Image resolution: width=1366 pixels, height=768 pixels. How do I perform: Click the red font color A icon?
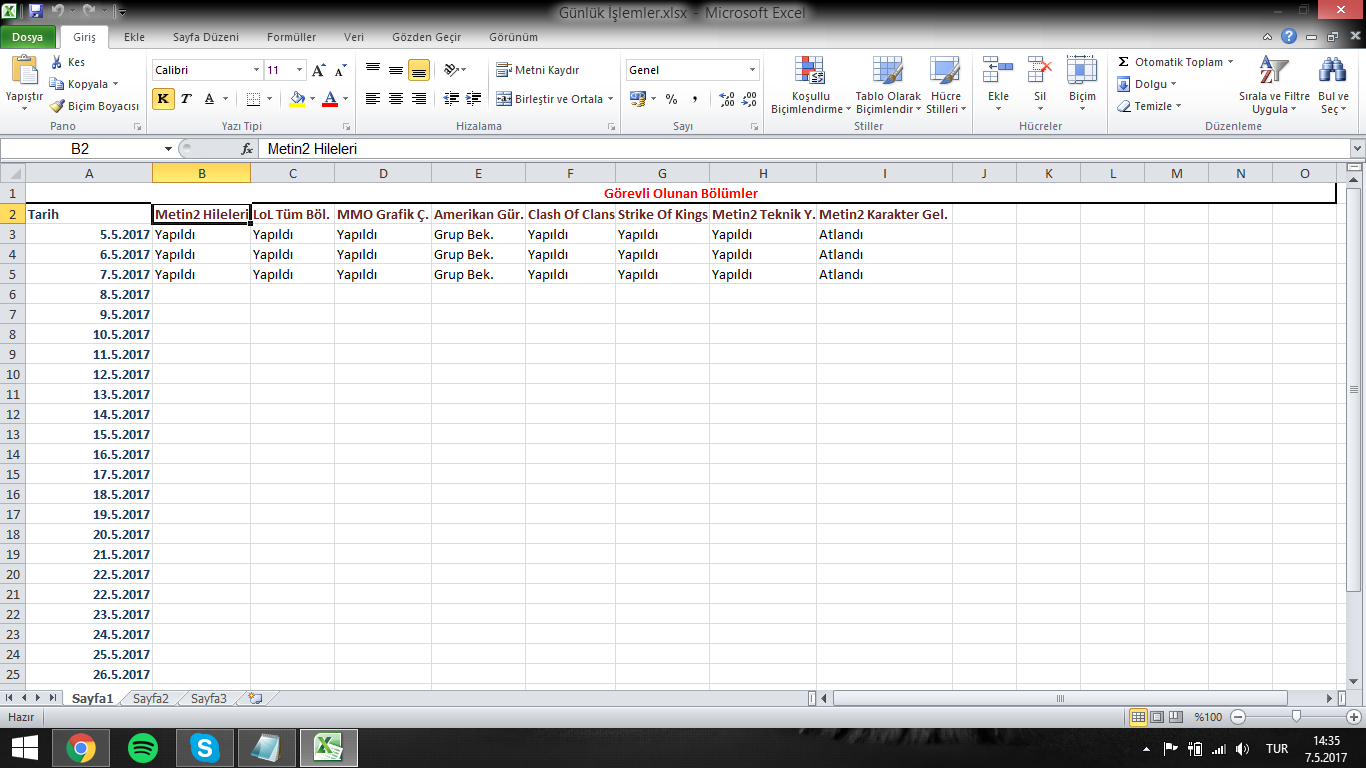(x=330, y=98)
